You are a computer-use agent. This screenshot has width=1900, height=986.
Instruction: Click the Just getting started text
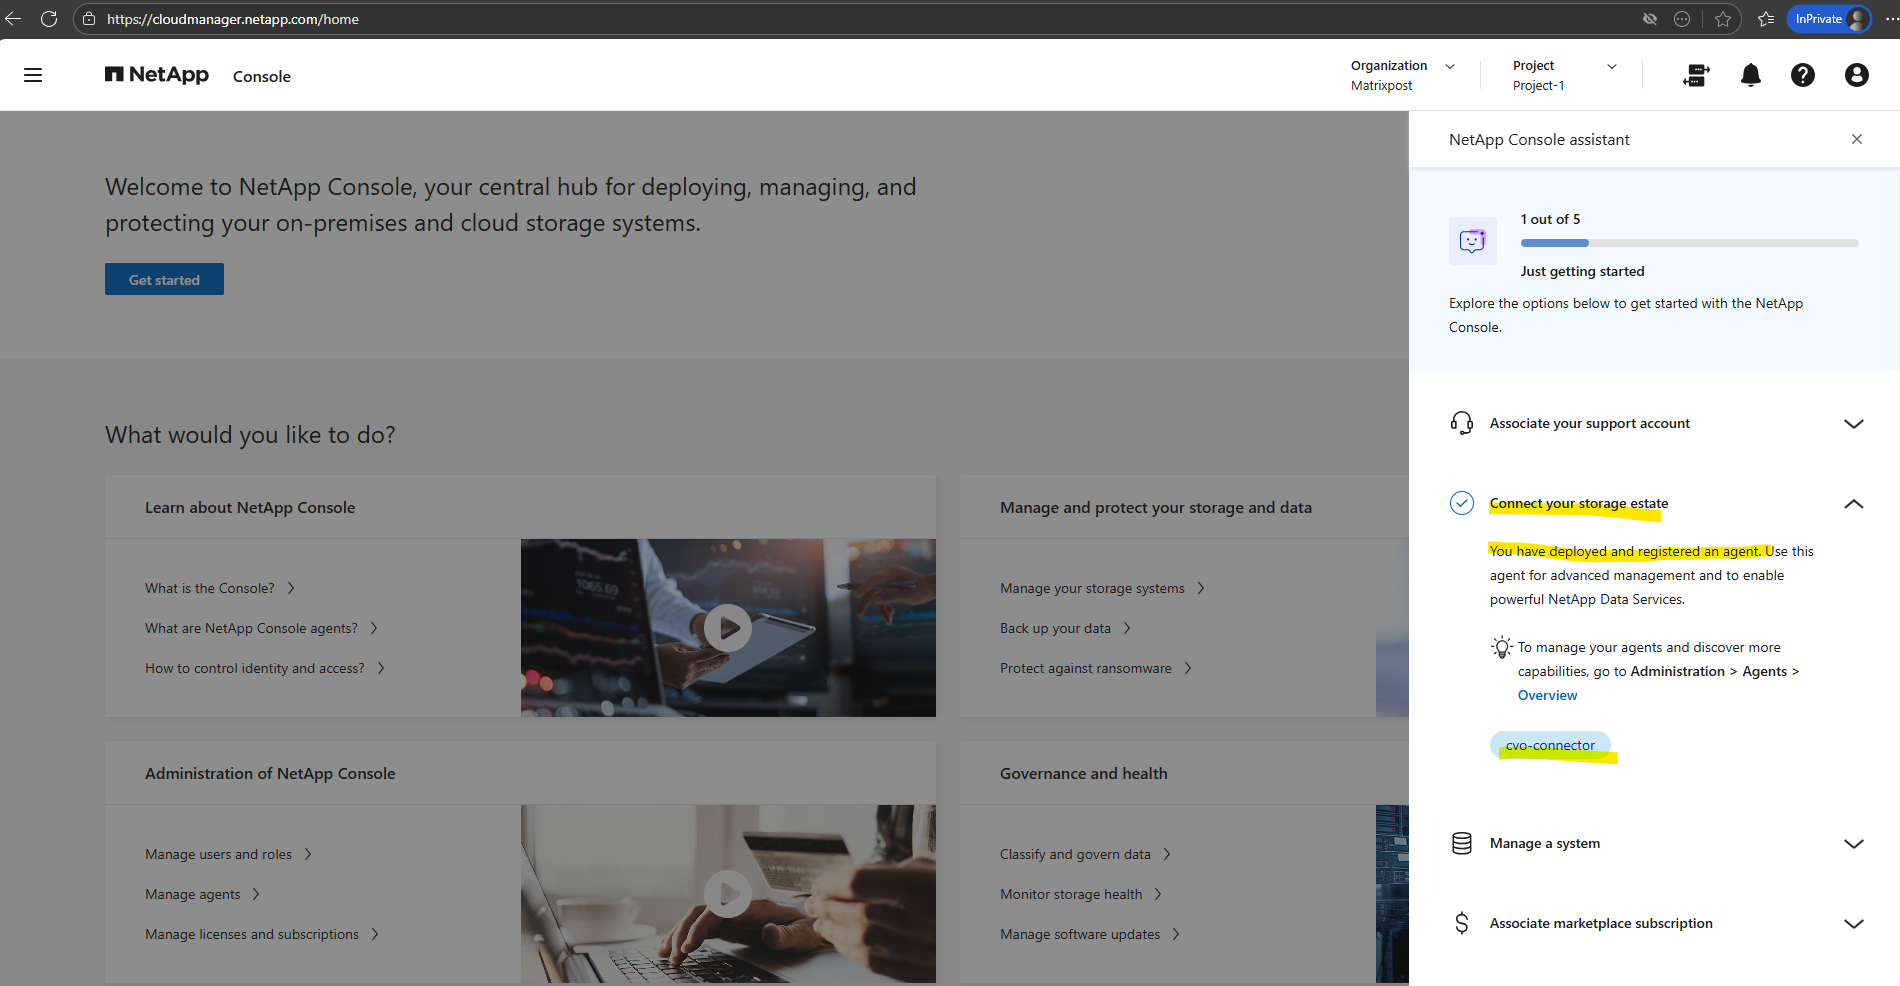coord(1582,271)
